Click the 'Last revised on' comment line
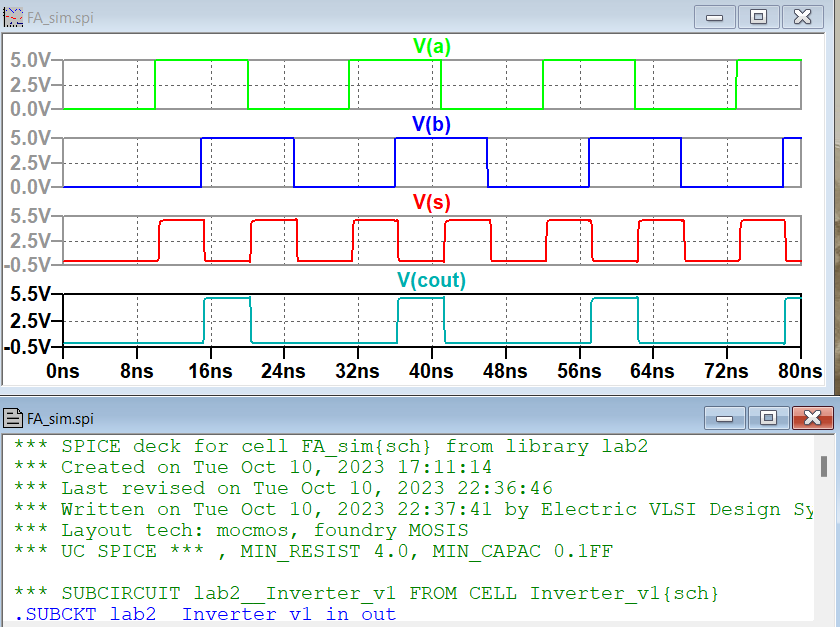The image size is (840, 627). pyautogui.click(x=283, y=488)
